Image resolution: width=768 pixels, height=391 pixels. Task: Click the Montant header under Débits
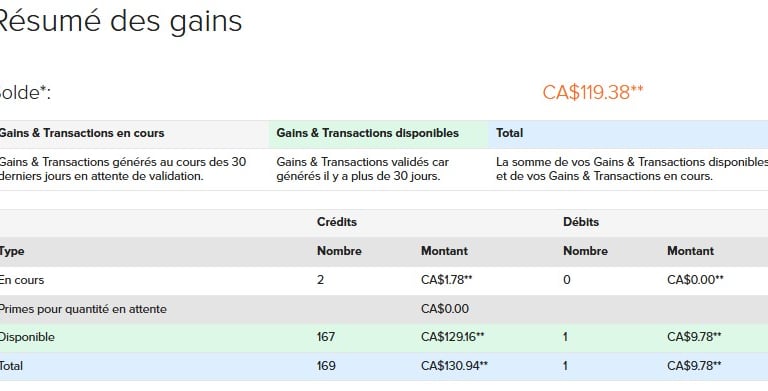coord(690,251)
